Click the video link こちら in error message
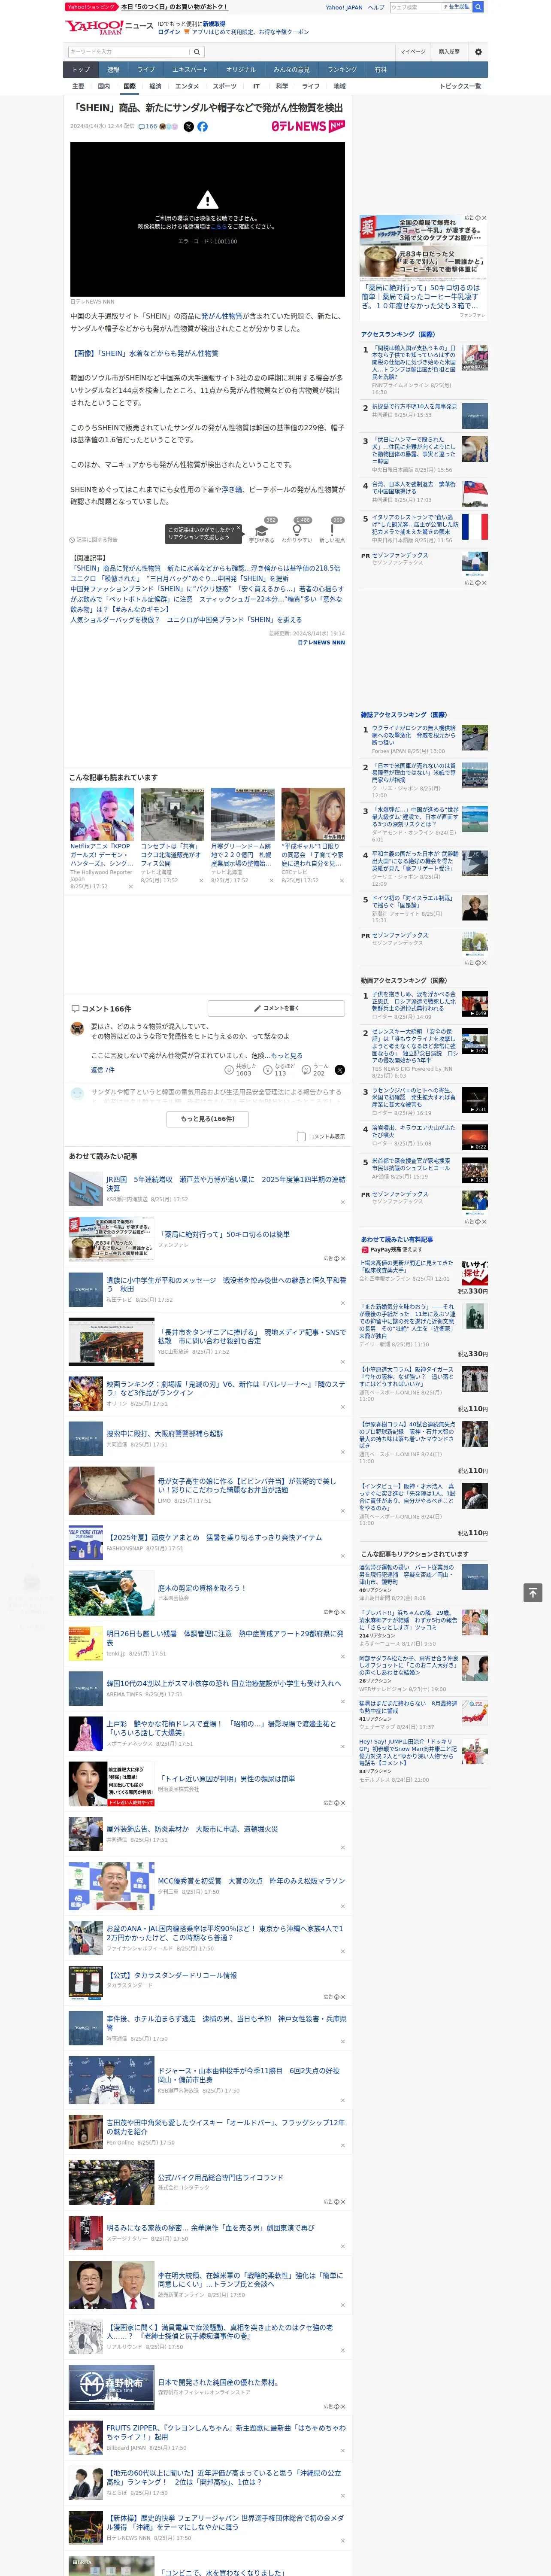The width and height of the screenshot is (551, 2576). 218,227
